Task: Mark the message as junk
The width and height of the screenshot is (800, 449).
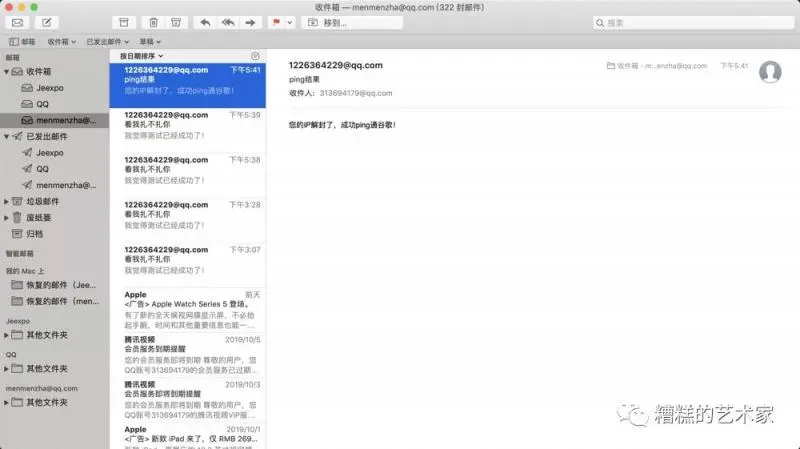Action: pyautogui.click(x=176, y=22)
